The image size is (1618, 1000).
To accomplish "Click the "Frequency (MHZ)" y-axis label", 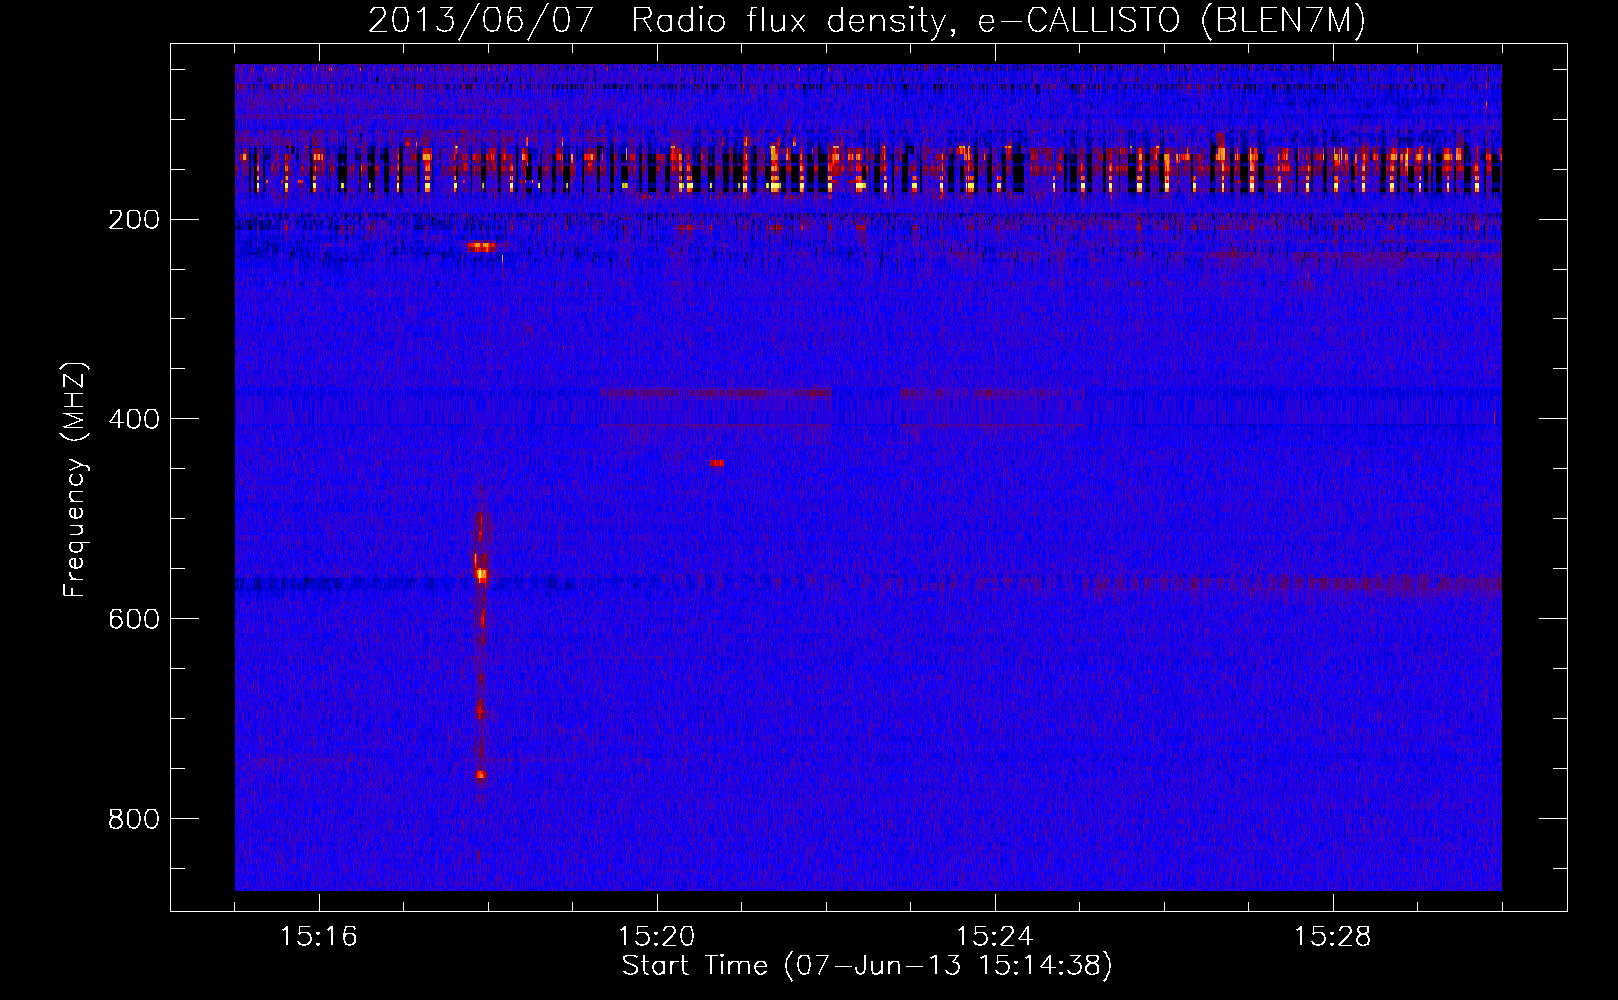I will coord(75,479).
